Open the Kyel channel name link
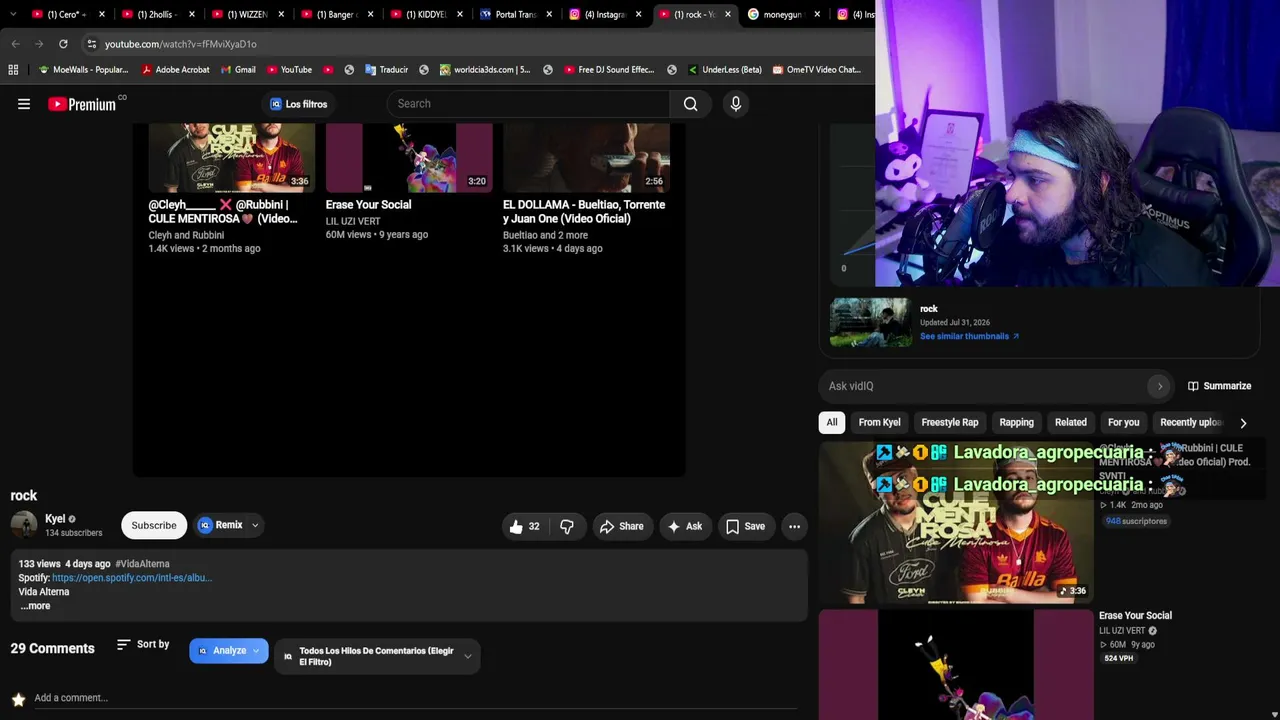This screenshot has width=1280, height=720. pyautogui.click(x=55, y=519)
